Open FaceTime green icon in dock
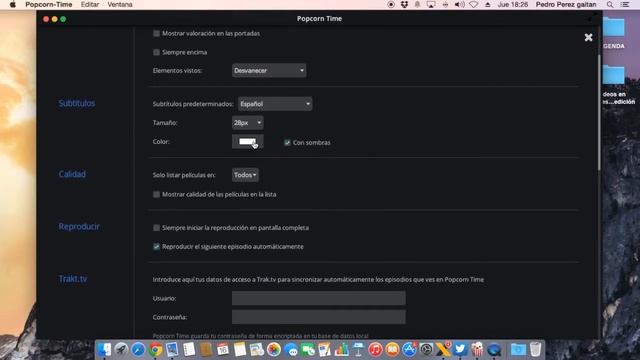 (308, 350)
